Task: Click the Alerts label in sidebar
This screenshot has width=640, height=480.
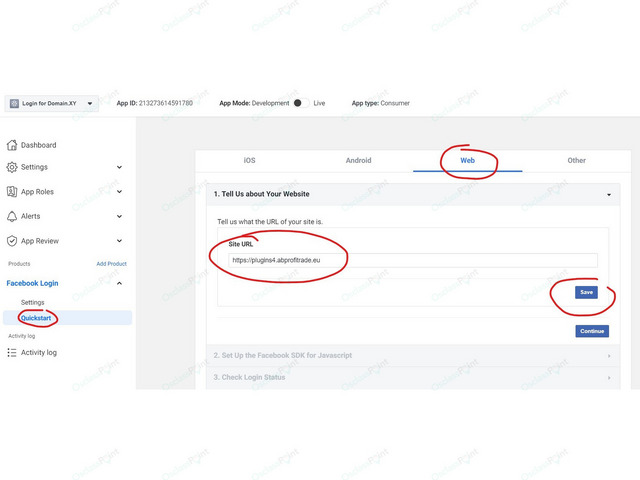Action: (x=31, y=216)
